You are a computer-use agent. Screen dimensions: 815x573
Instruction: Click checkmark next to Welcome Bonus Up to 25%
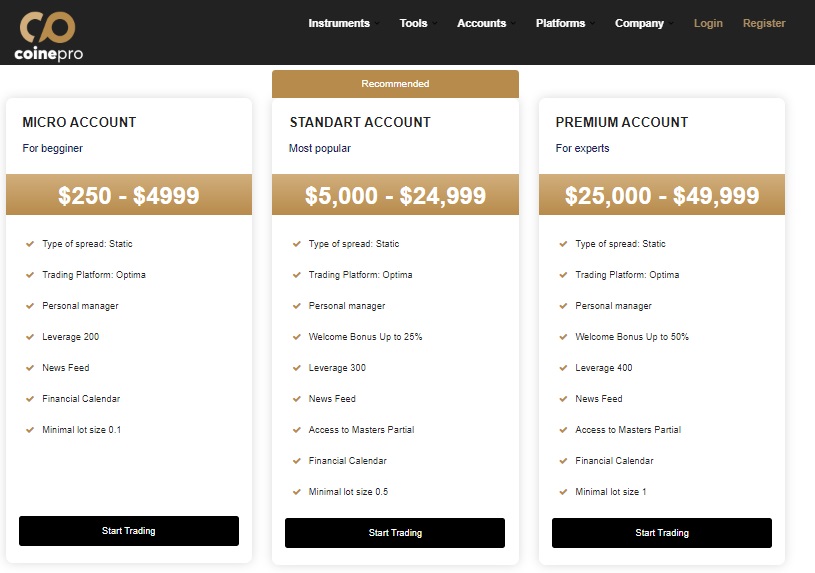[x=297, y=337]
